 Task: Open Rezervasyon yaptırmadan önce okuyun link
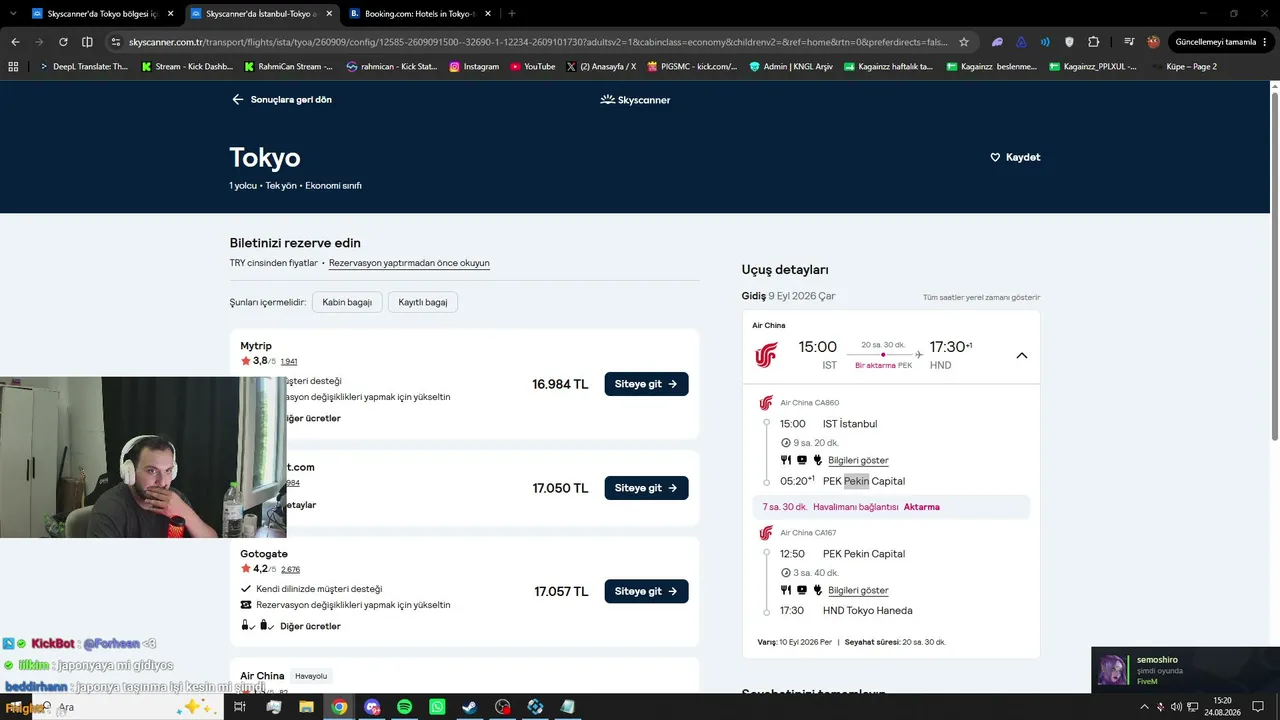(x=409, y=263)
